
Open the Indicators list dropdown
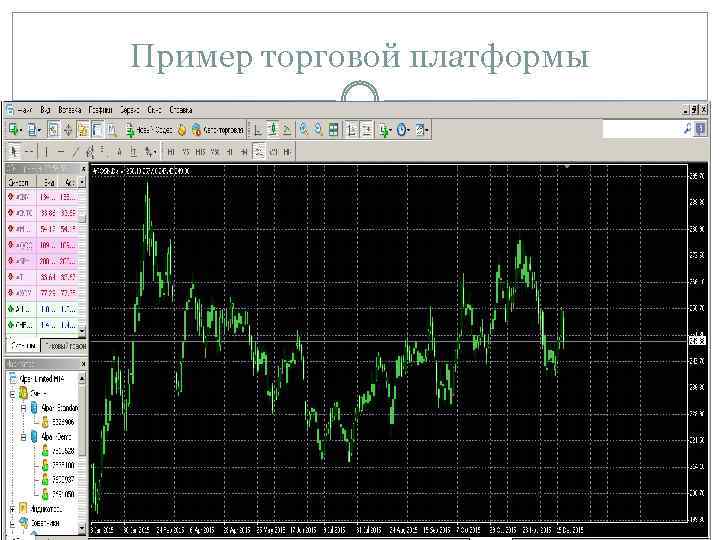pyautogui.click(x=385, y=130)
